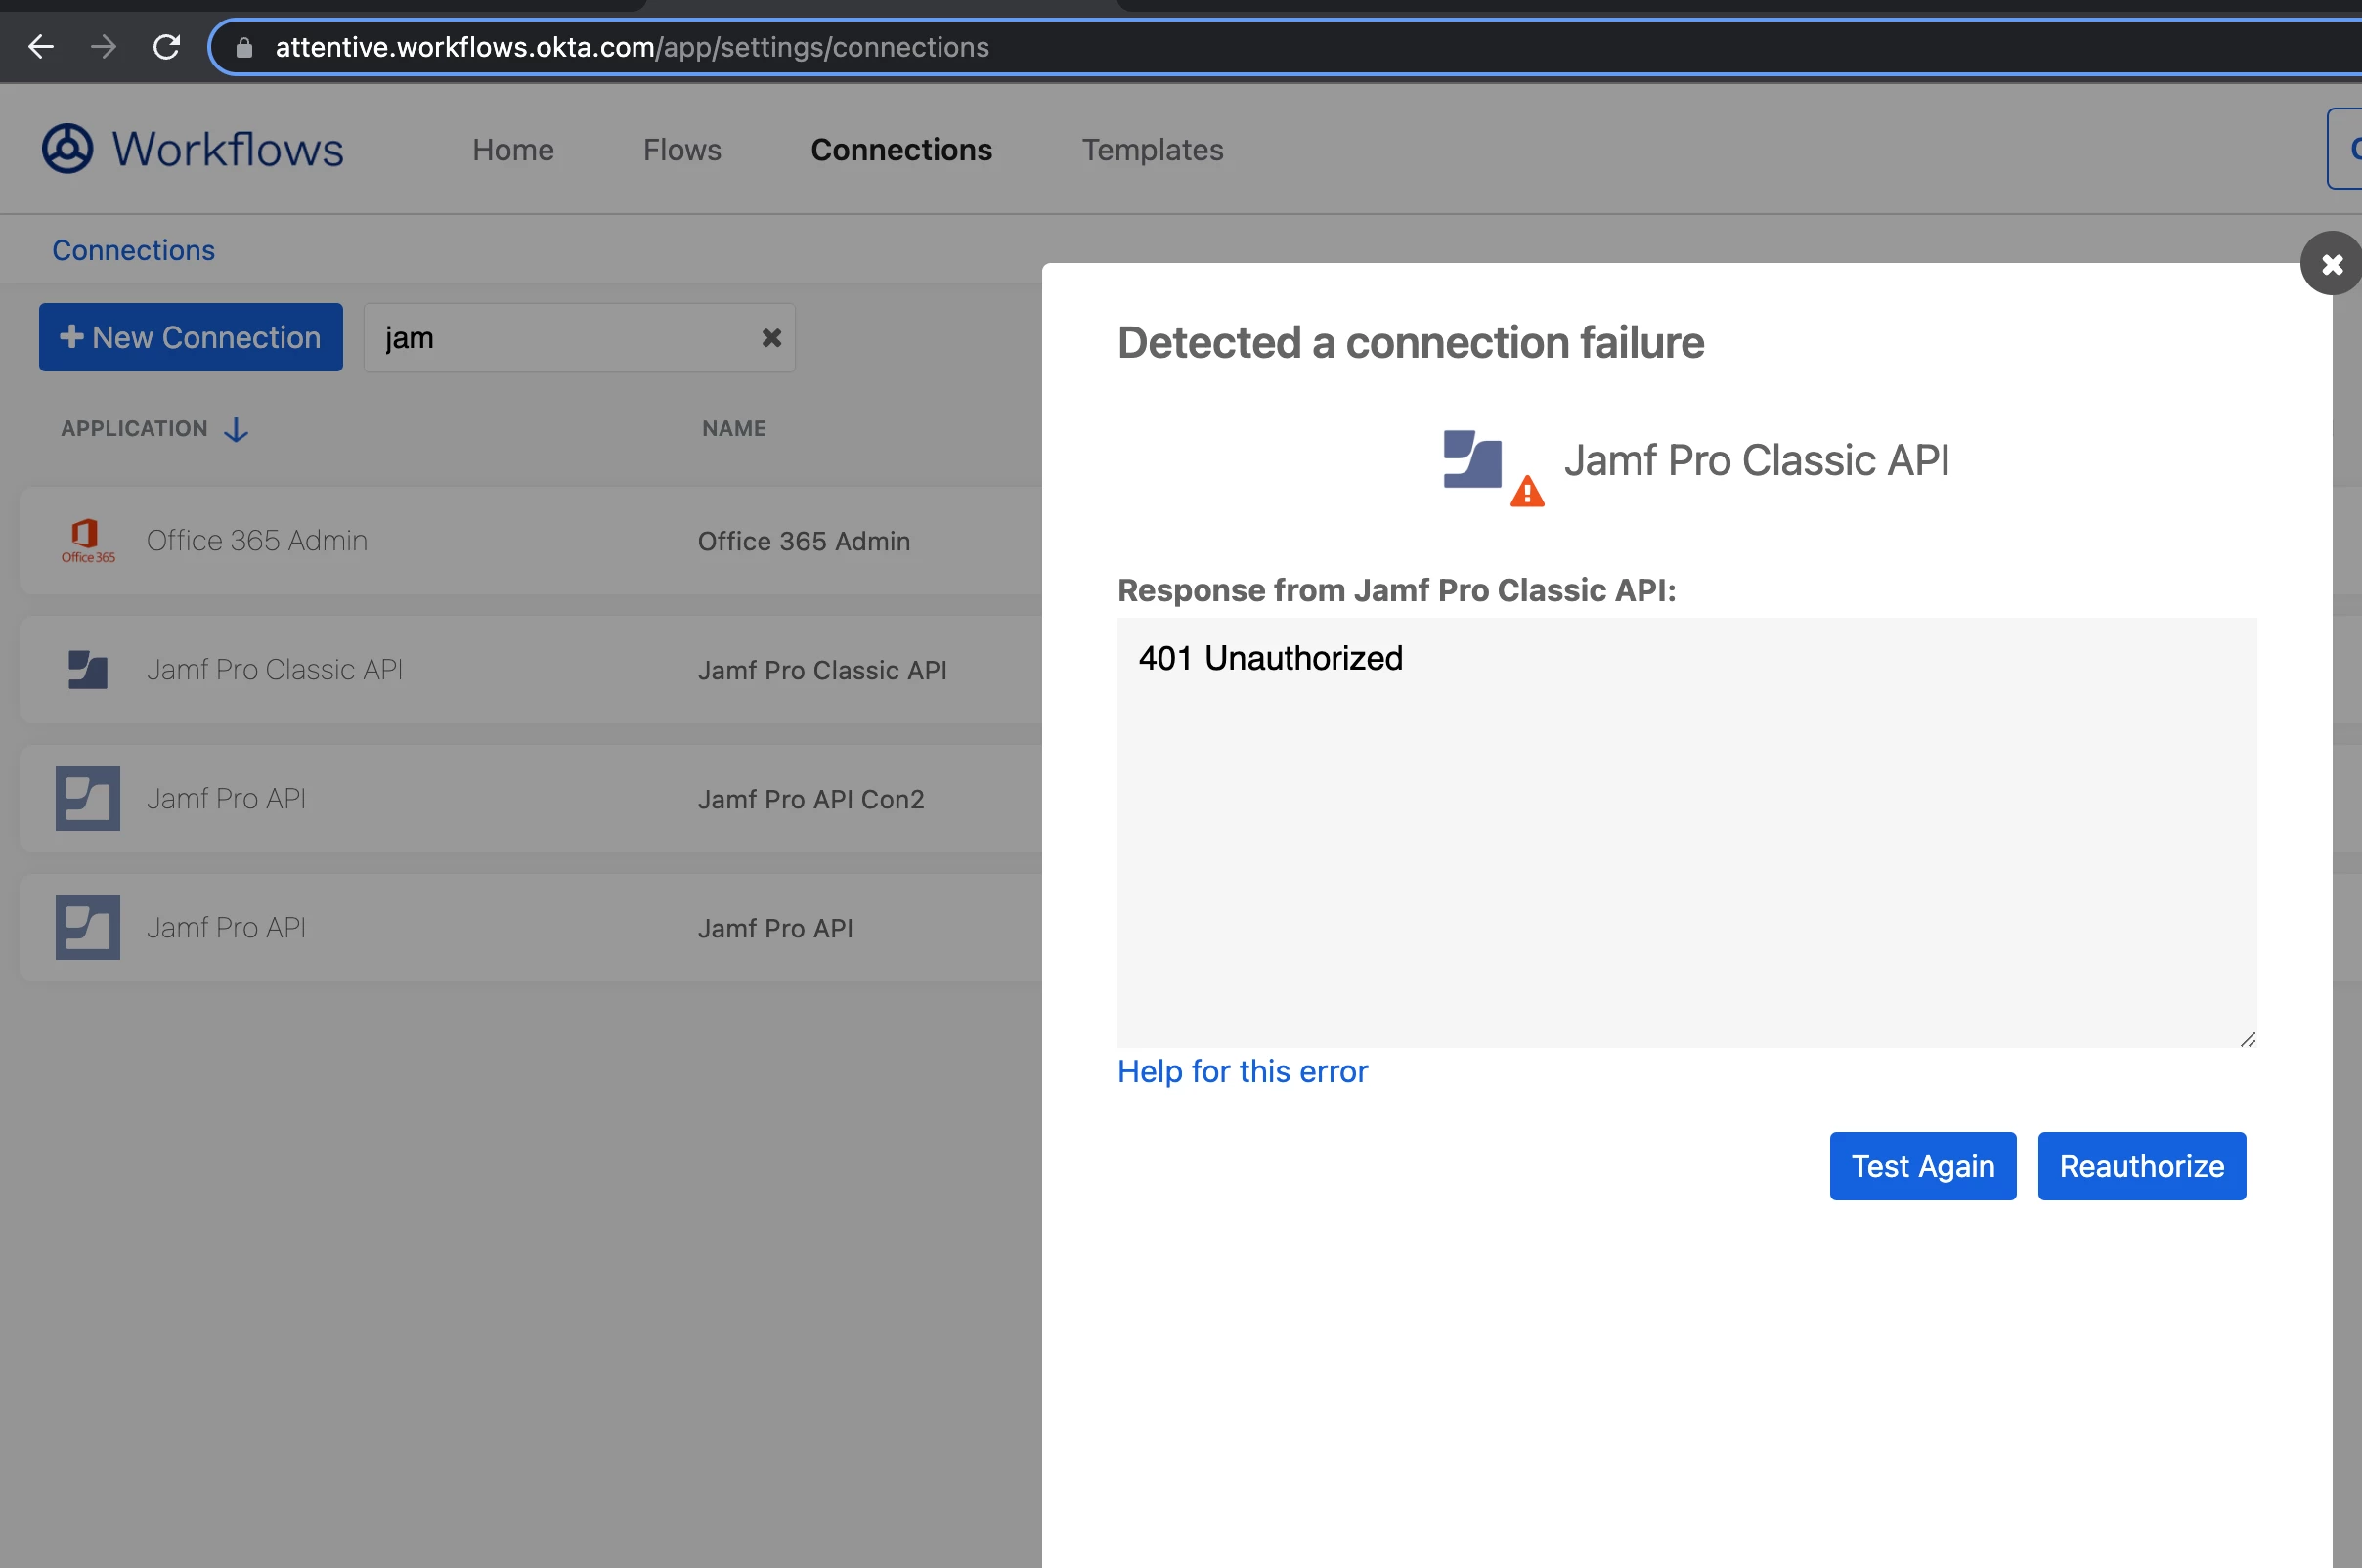The height and width of the screenshot is (1568, 2362).
Task: Click the Office 365 Admin app icon
Action: [88, 541]
